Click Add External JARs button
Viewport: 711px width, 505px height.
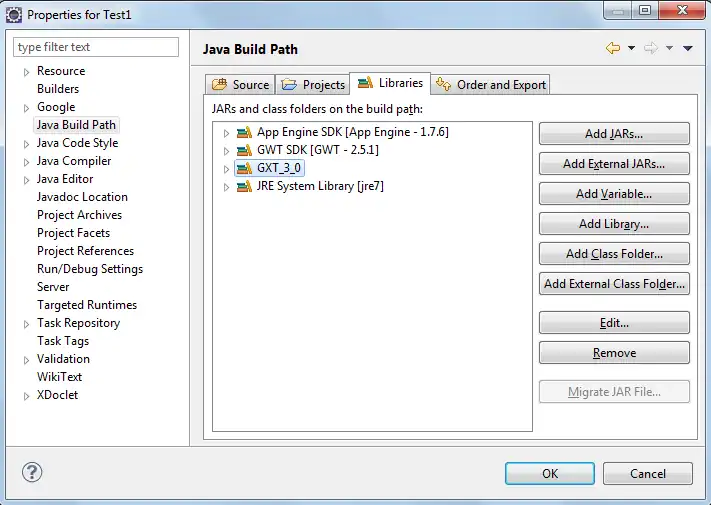(613, 164)
